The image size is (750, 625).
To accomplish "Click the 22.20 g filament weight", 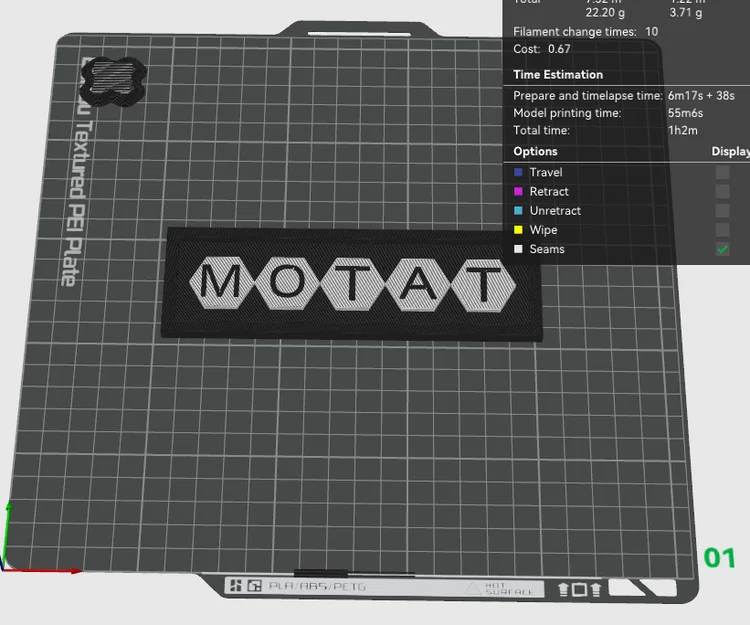I will (x=605, y=12).
